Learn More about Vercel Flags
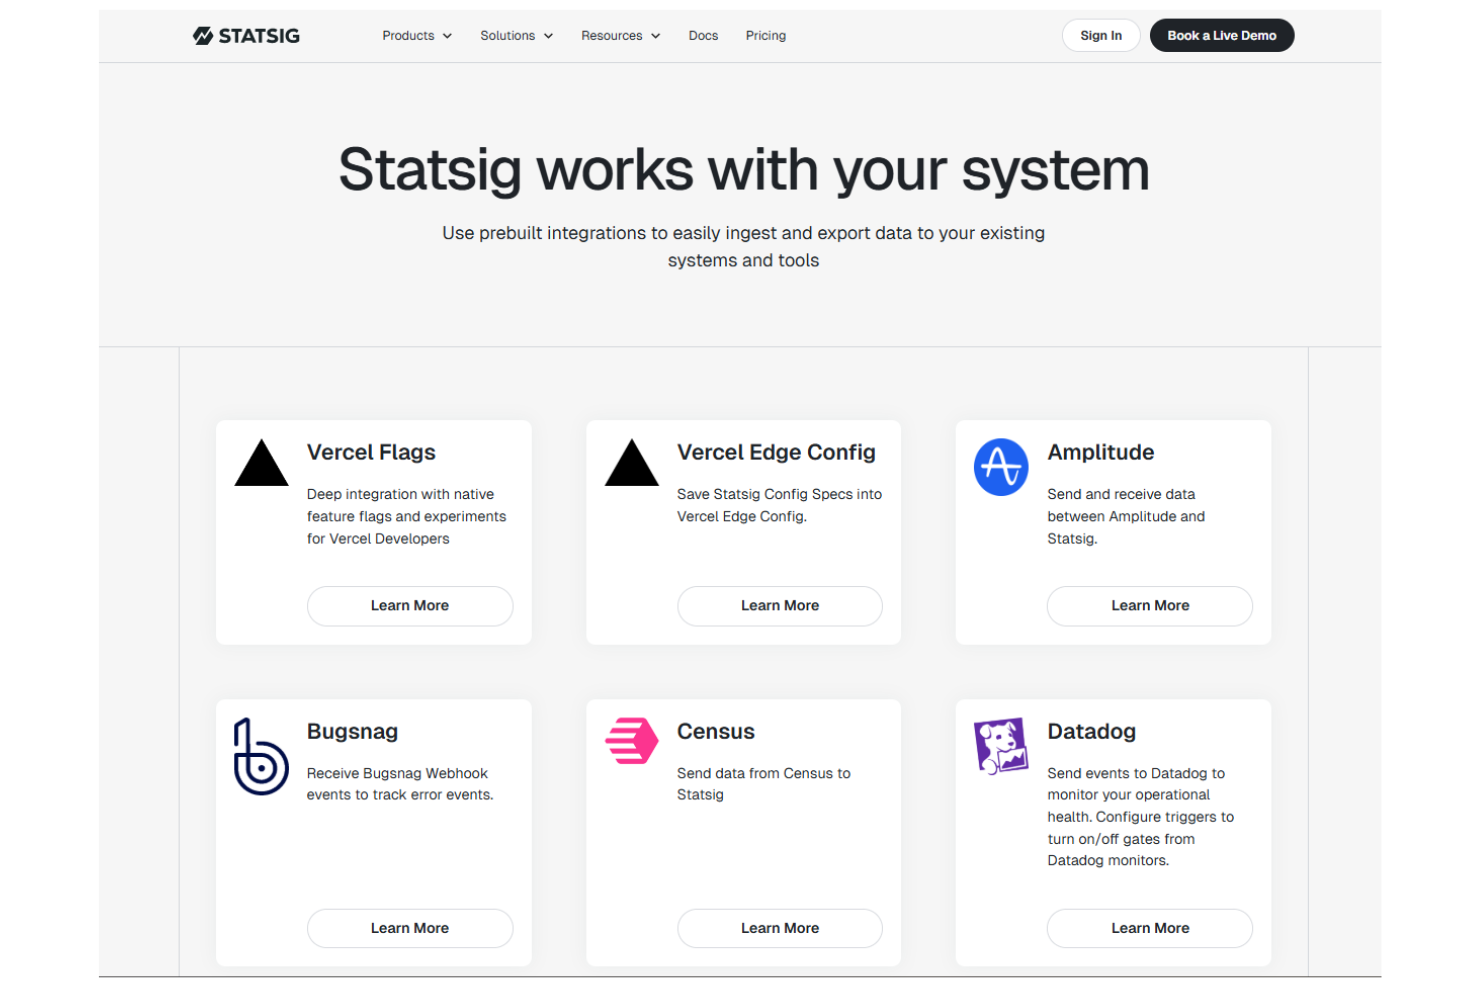Image resolution: width=1480 pixels, height=987 pixels. (x=410, y=606)
